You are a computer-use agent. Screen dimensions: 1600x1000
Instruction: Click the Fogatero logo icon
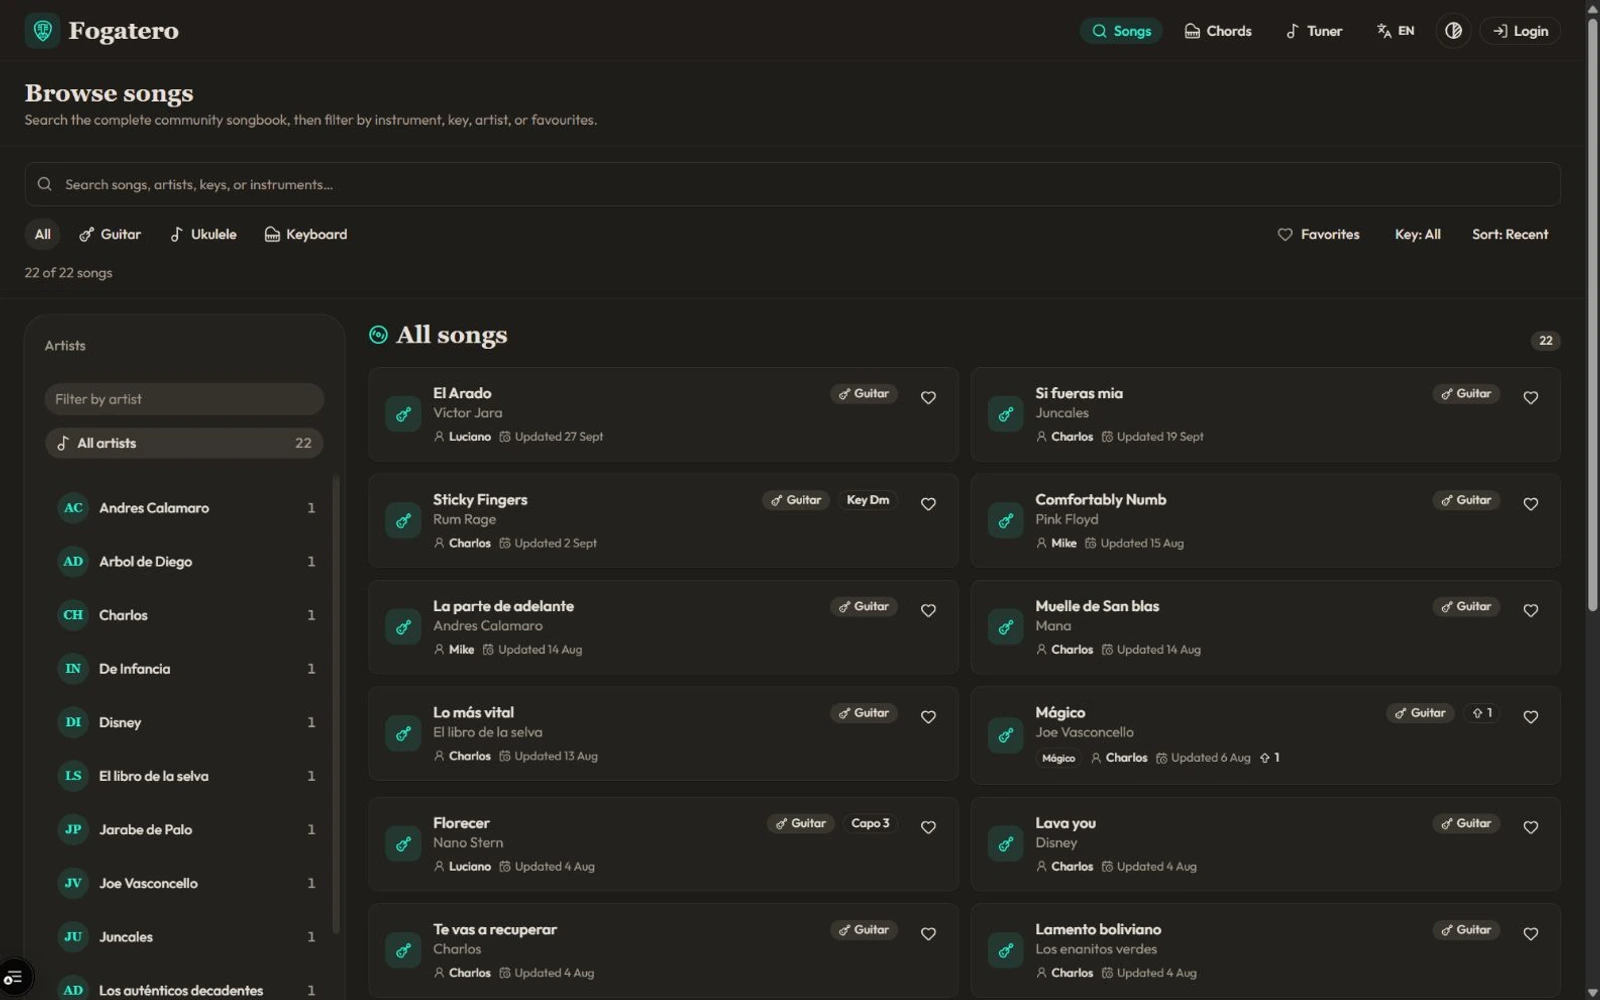click(42, 31)
